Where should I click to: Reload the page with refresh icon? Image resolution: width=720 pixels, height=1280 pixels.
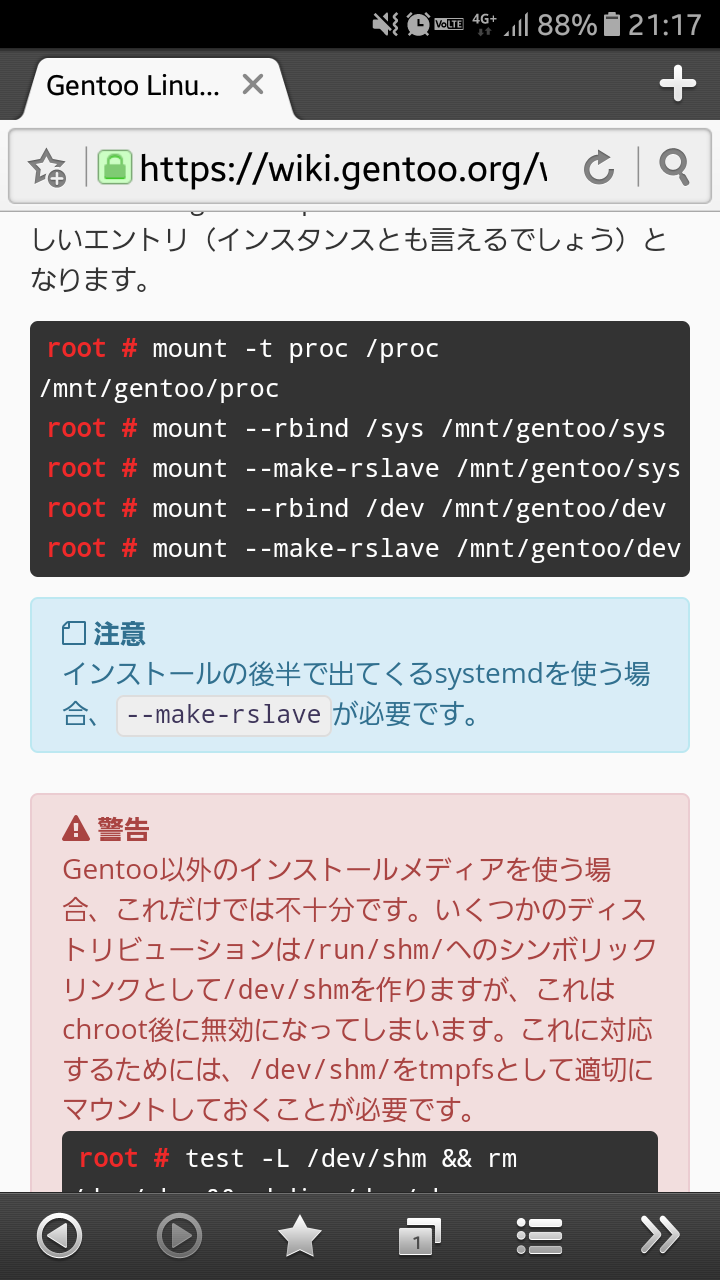[x=598, y=168]
